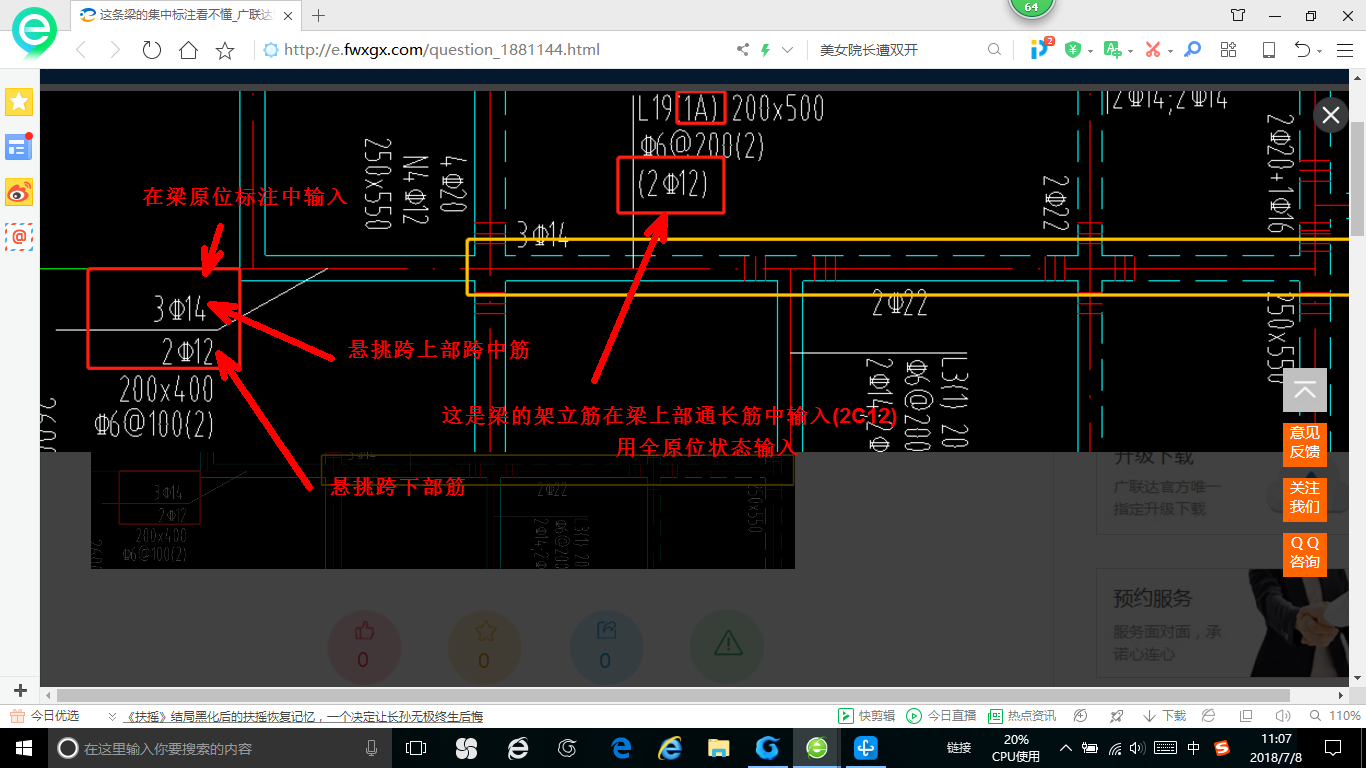
Task: Expand the address bar dropdown arrow
Action: pos(788,50)
